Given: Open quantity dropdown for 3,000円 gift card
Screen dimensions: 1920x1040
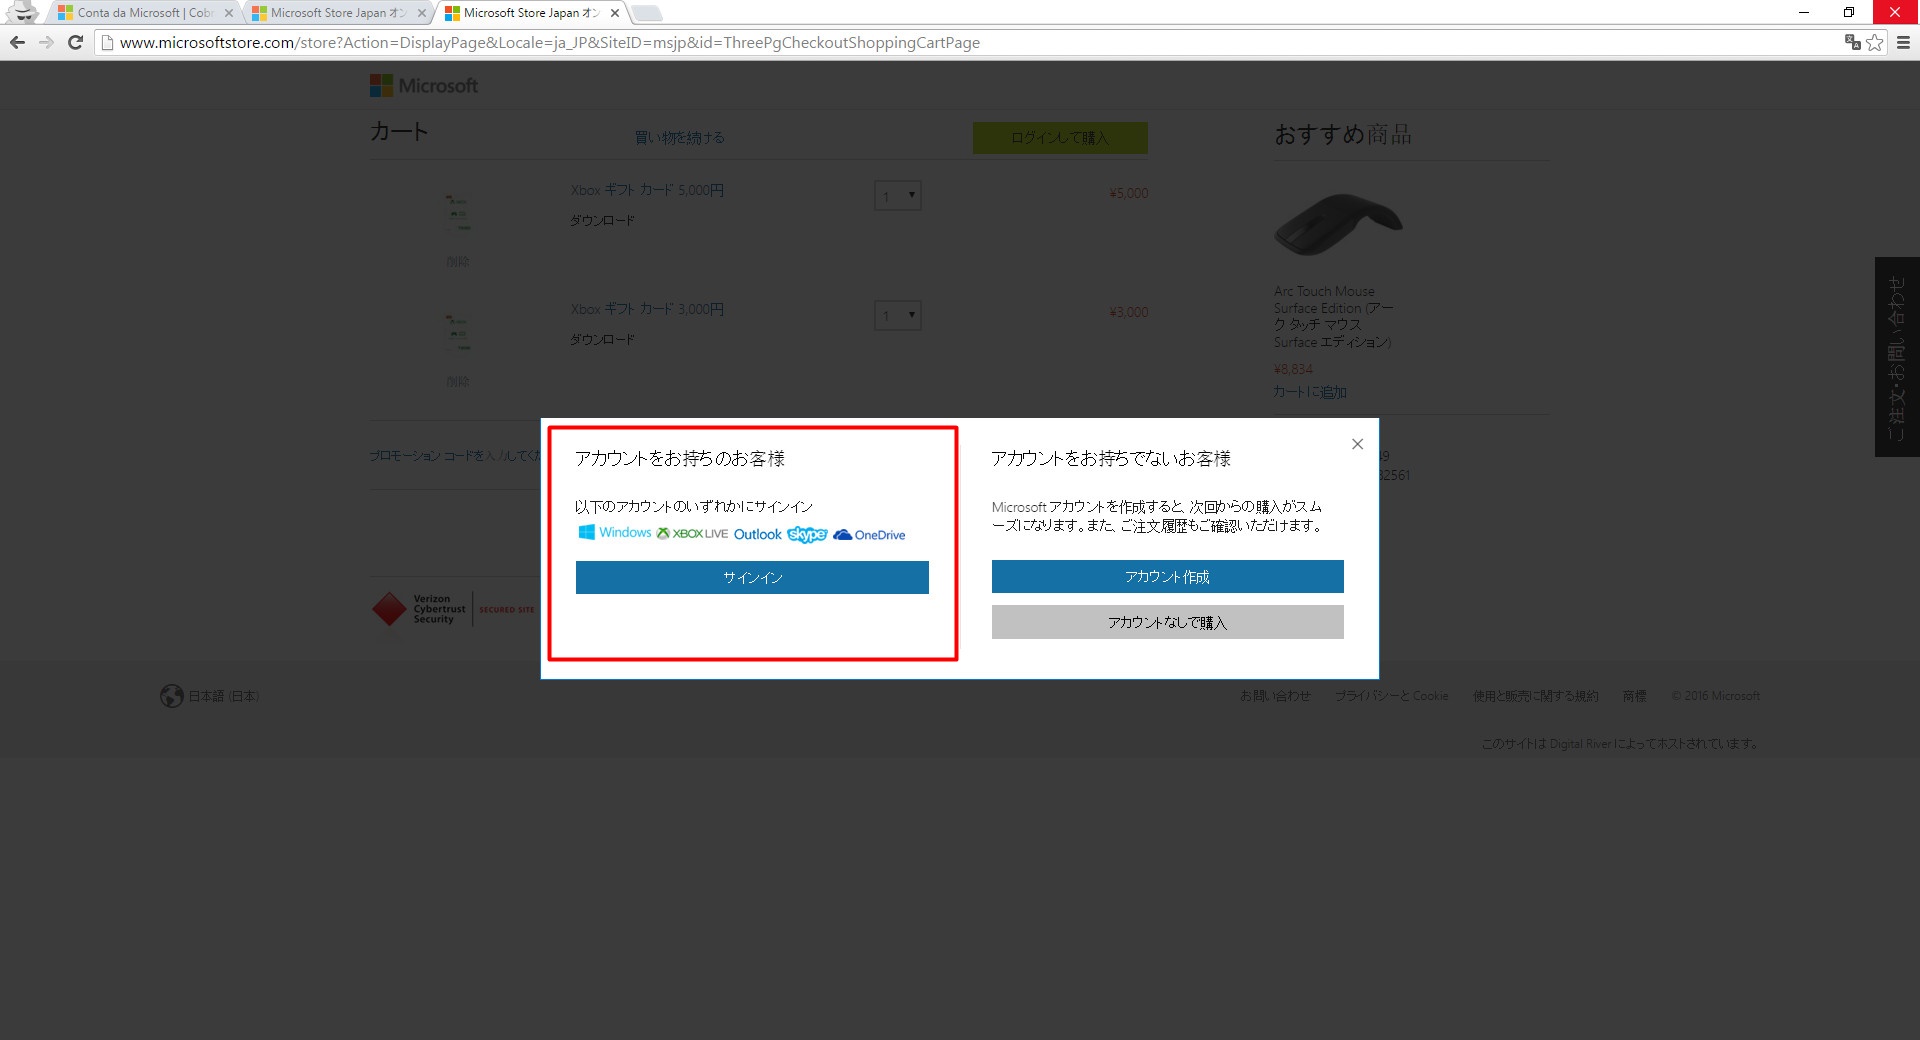Looking at the screenshot, I should (897, 316).
